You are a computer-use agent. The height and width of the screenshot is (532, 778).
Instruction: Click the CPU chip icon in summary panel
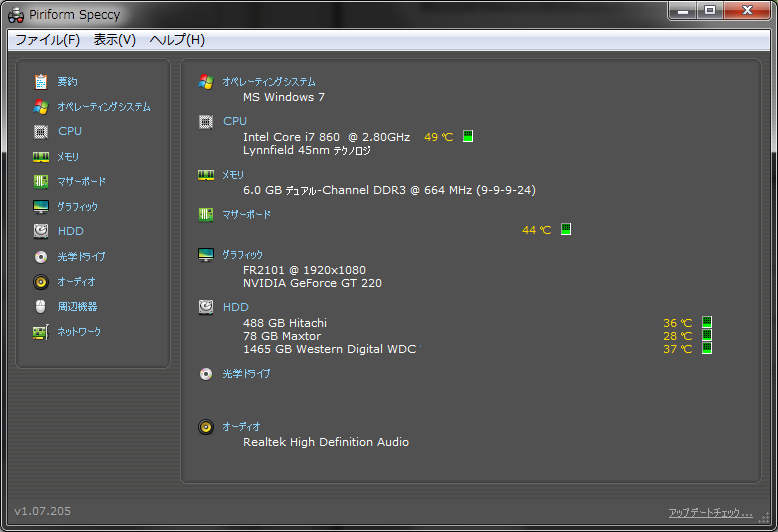[x=206, y=122]
